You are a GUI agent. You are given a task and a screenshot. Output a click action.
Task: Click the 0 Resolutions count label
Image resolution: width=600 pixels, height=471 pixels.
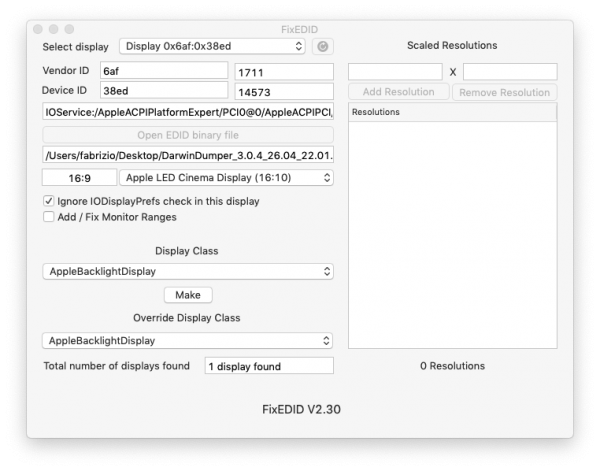(x=452, y=366)
